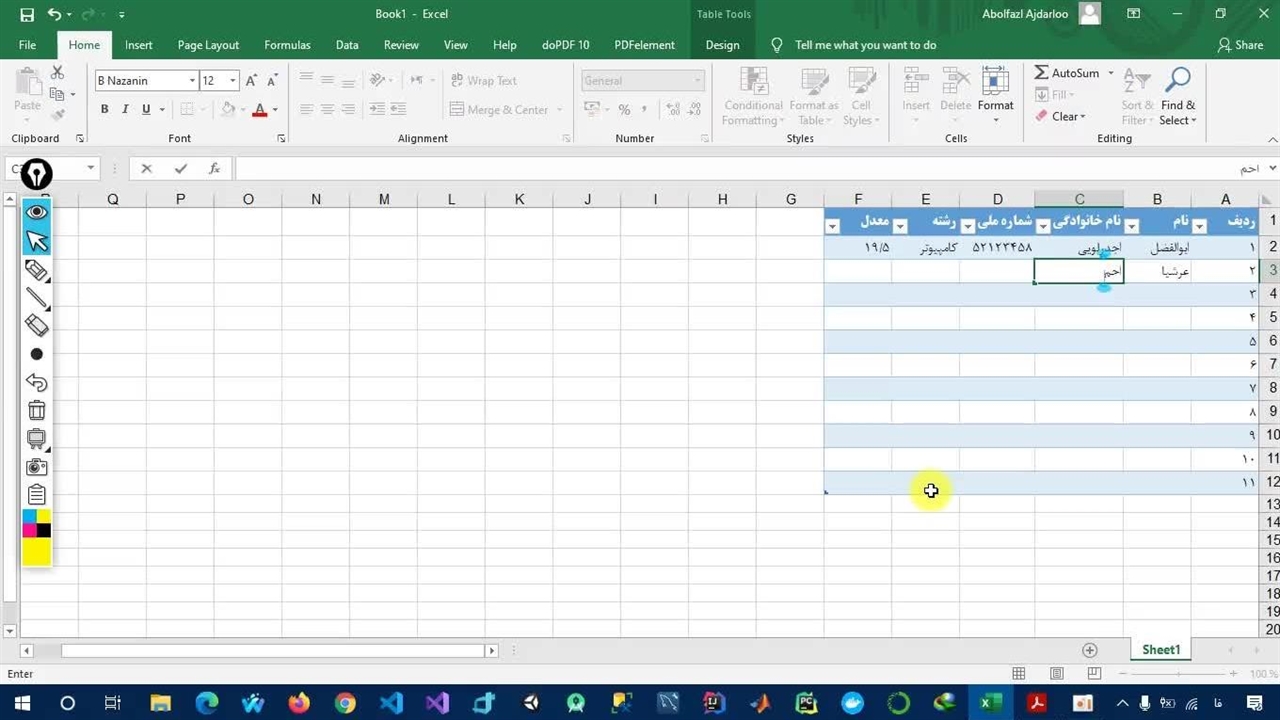
Task: Select the eraser tool in annotation toolbar
Action: click(x=37, y=325)
